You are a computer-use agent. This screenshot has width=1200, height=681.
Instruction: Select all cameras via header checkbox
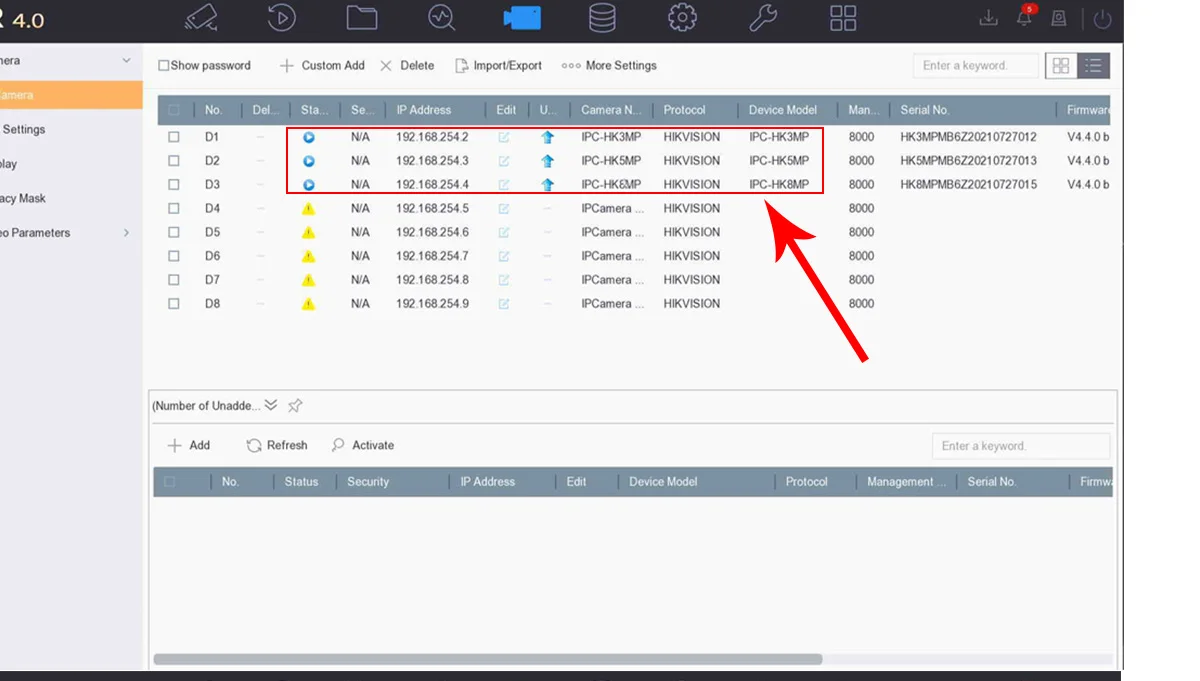click(174, 110)
